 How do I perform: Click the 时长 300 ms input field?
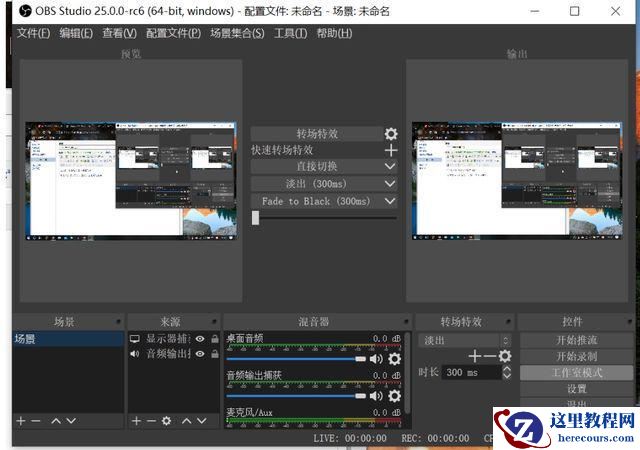472,372
